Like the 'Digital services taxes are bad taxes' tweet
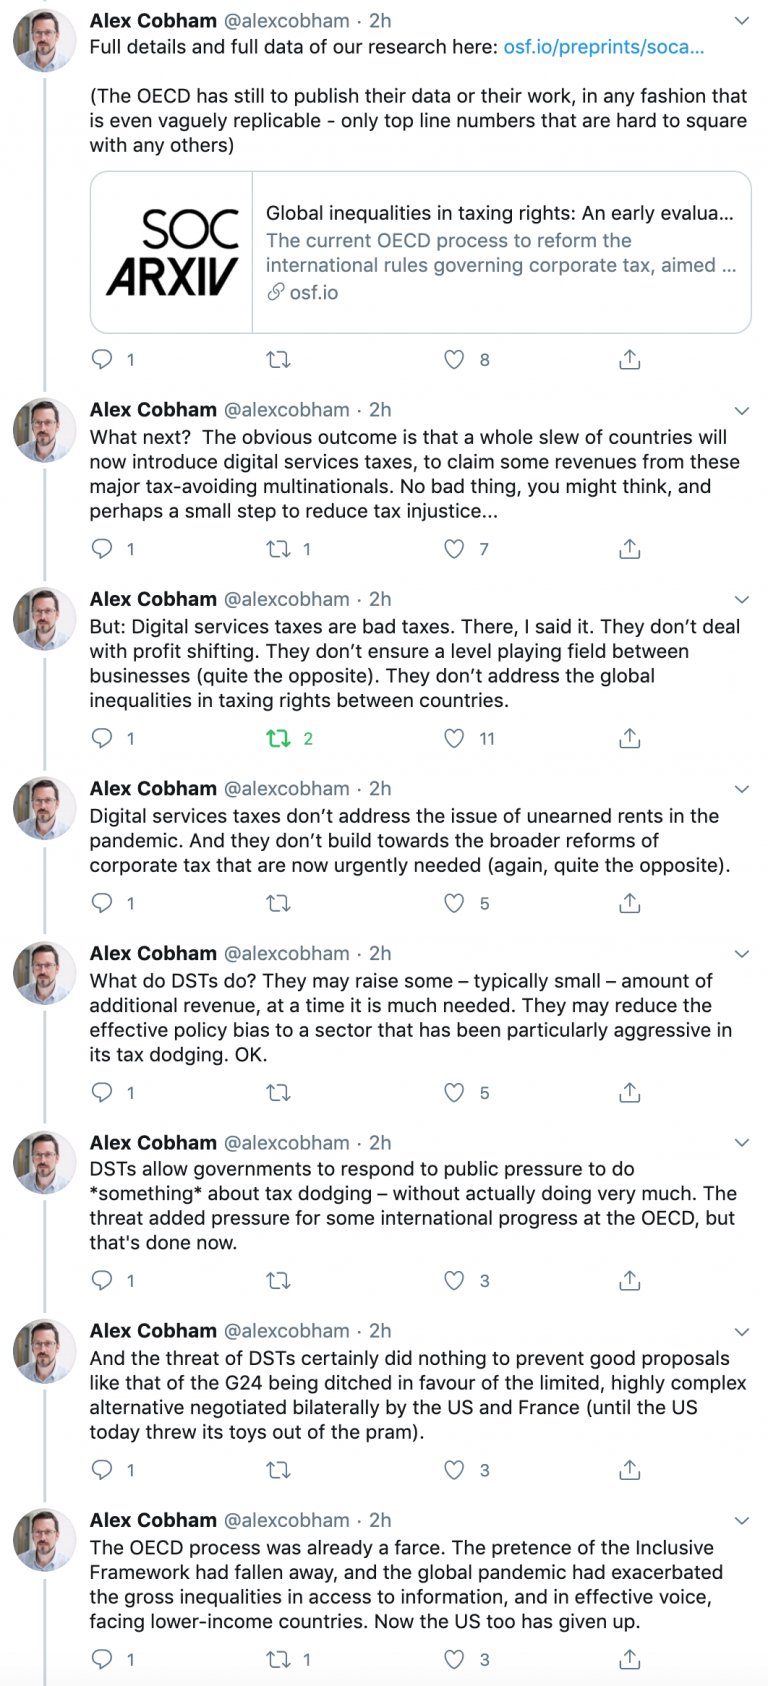The width and height of the screenshot is (768, 1686). pyautogui.click(x=454, y=738)
